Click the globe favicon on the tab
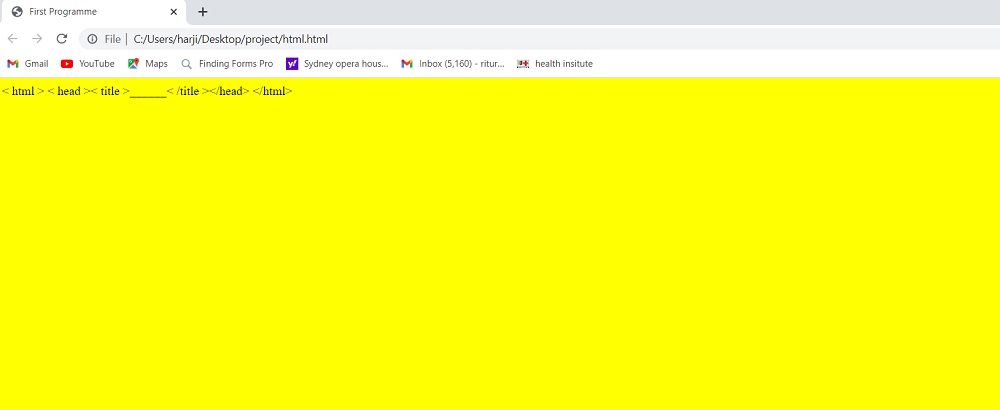Image resolution: width=1000 pixels, height=410 pixels. (x=17, y=12)
